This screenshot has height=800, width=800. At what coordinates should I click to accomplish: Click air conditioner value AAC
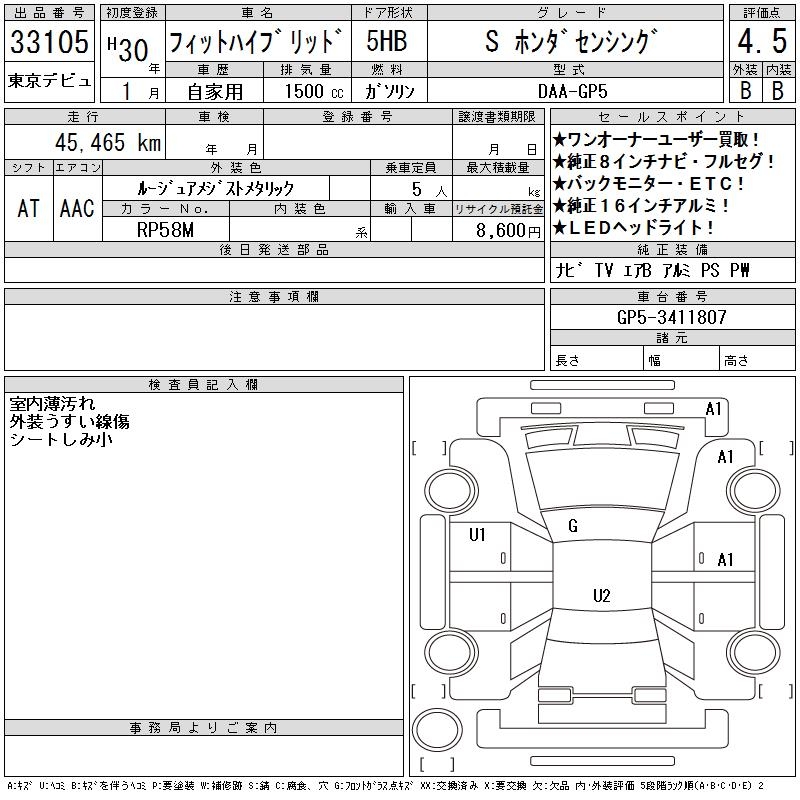tap(77, 208)
